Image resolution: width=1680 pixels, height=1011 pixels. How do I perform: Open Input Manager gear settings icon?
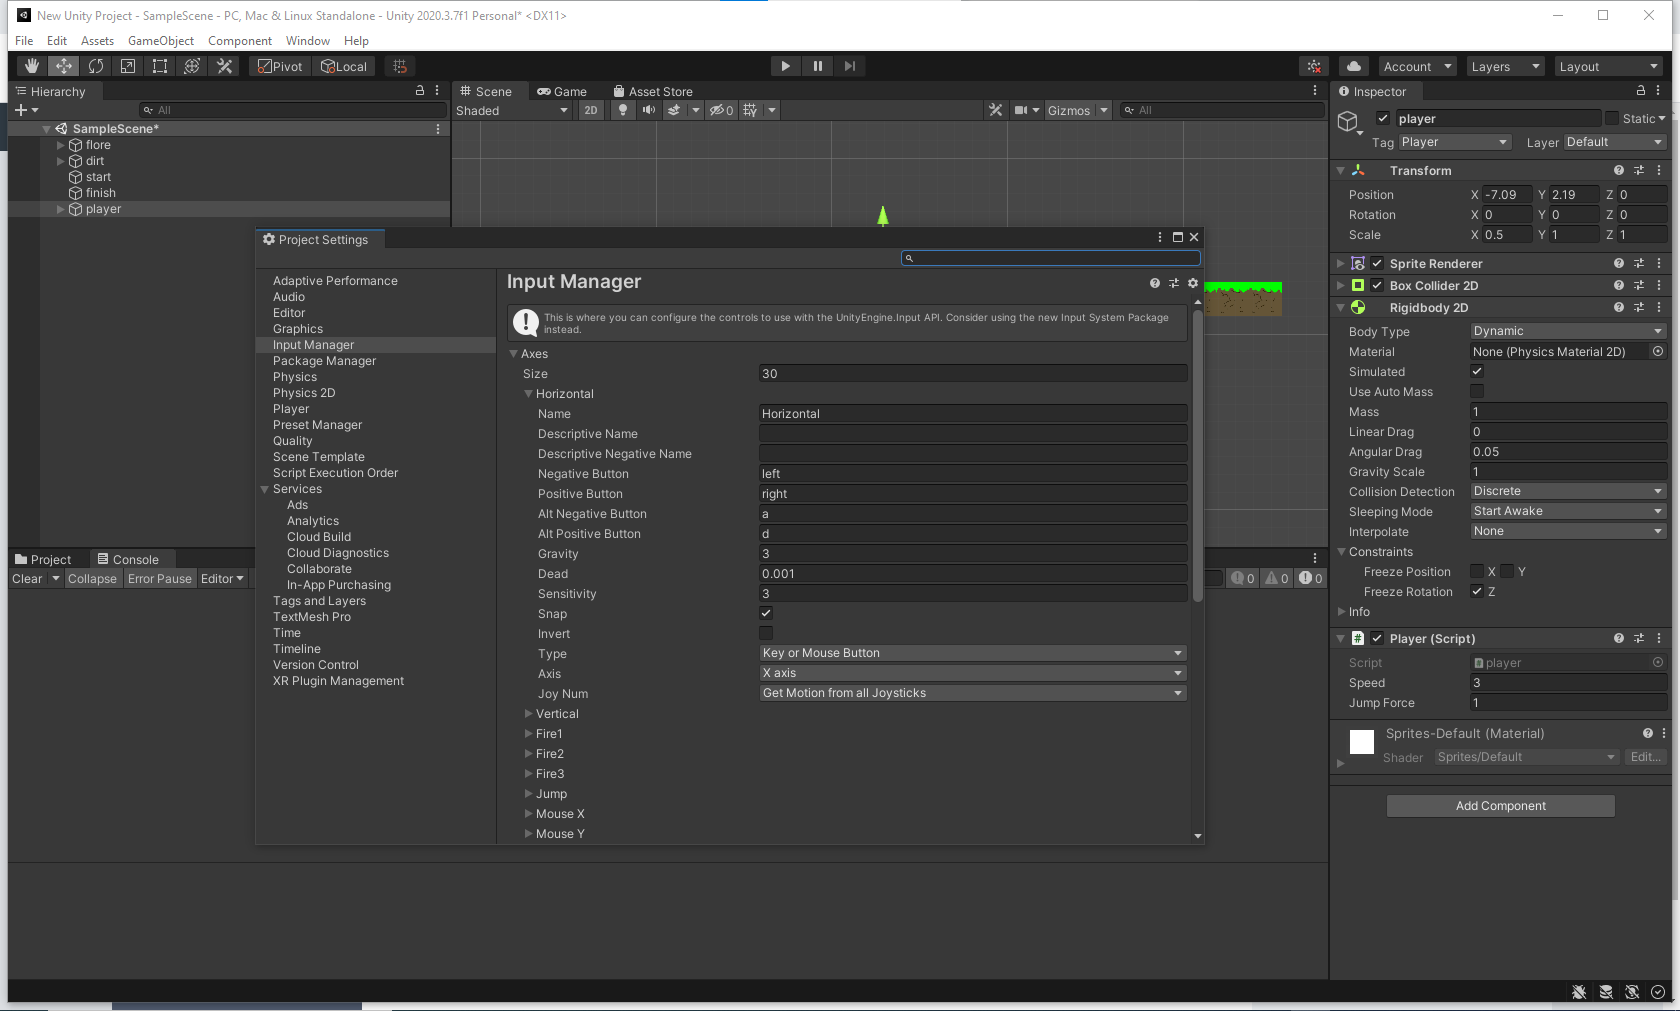coord(1193,283)
